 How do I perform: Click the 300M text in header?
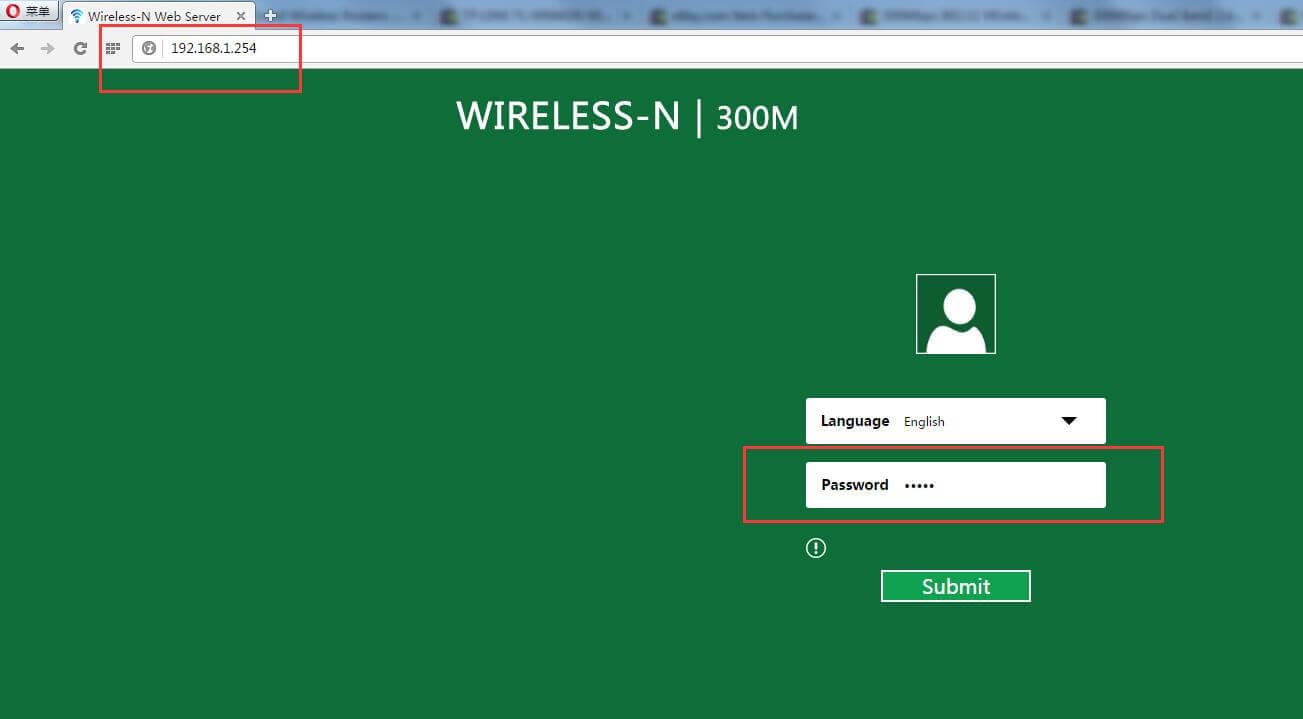(757, 118)
